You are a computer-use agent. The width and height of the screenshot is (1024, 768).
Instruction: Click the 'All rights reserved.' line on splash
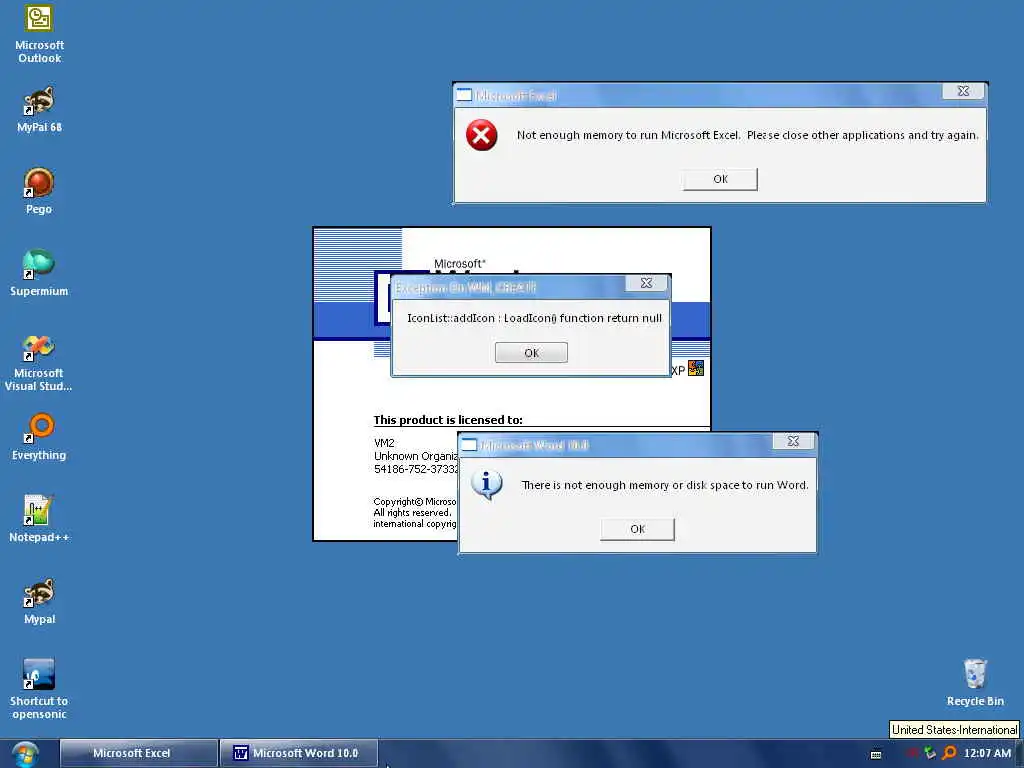412,513
